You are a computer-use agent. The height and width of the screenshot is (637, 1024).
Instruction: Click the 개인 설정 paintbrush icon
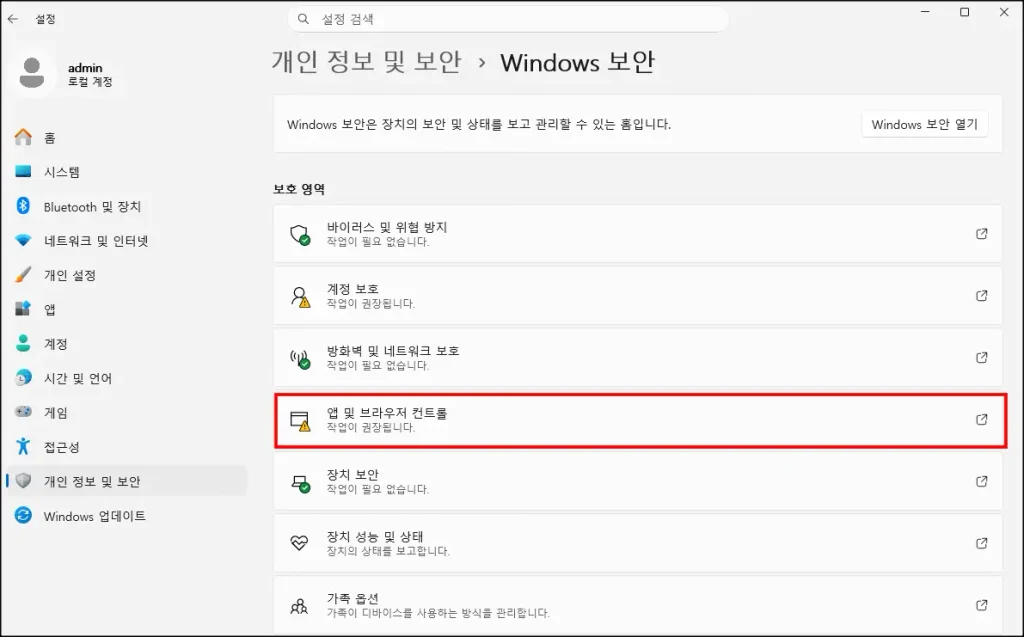click(x=24, y=274)
